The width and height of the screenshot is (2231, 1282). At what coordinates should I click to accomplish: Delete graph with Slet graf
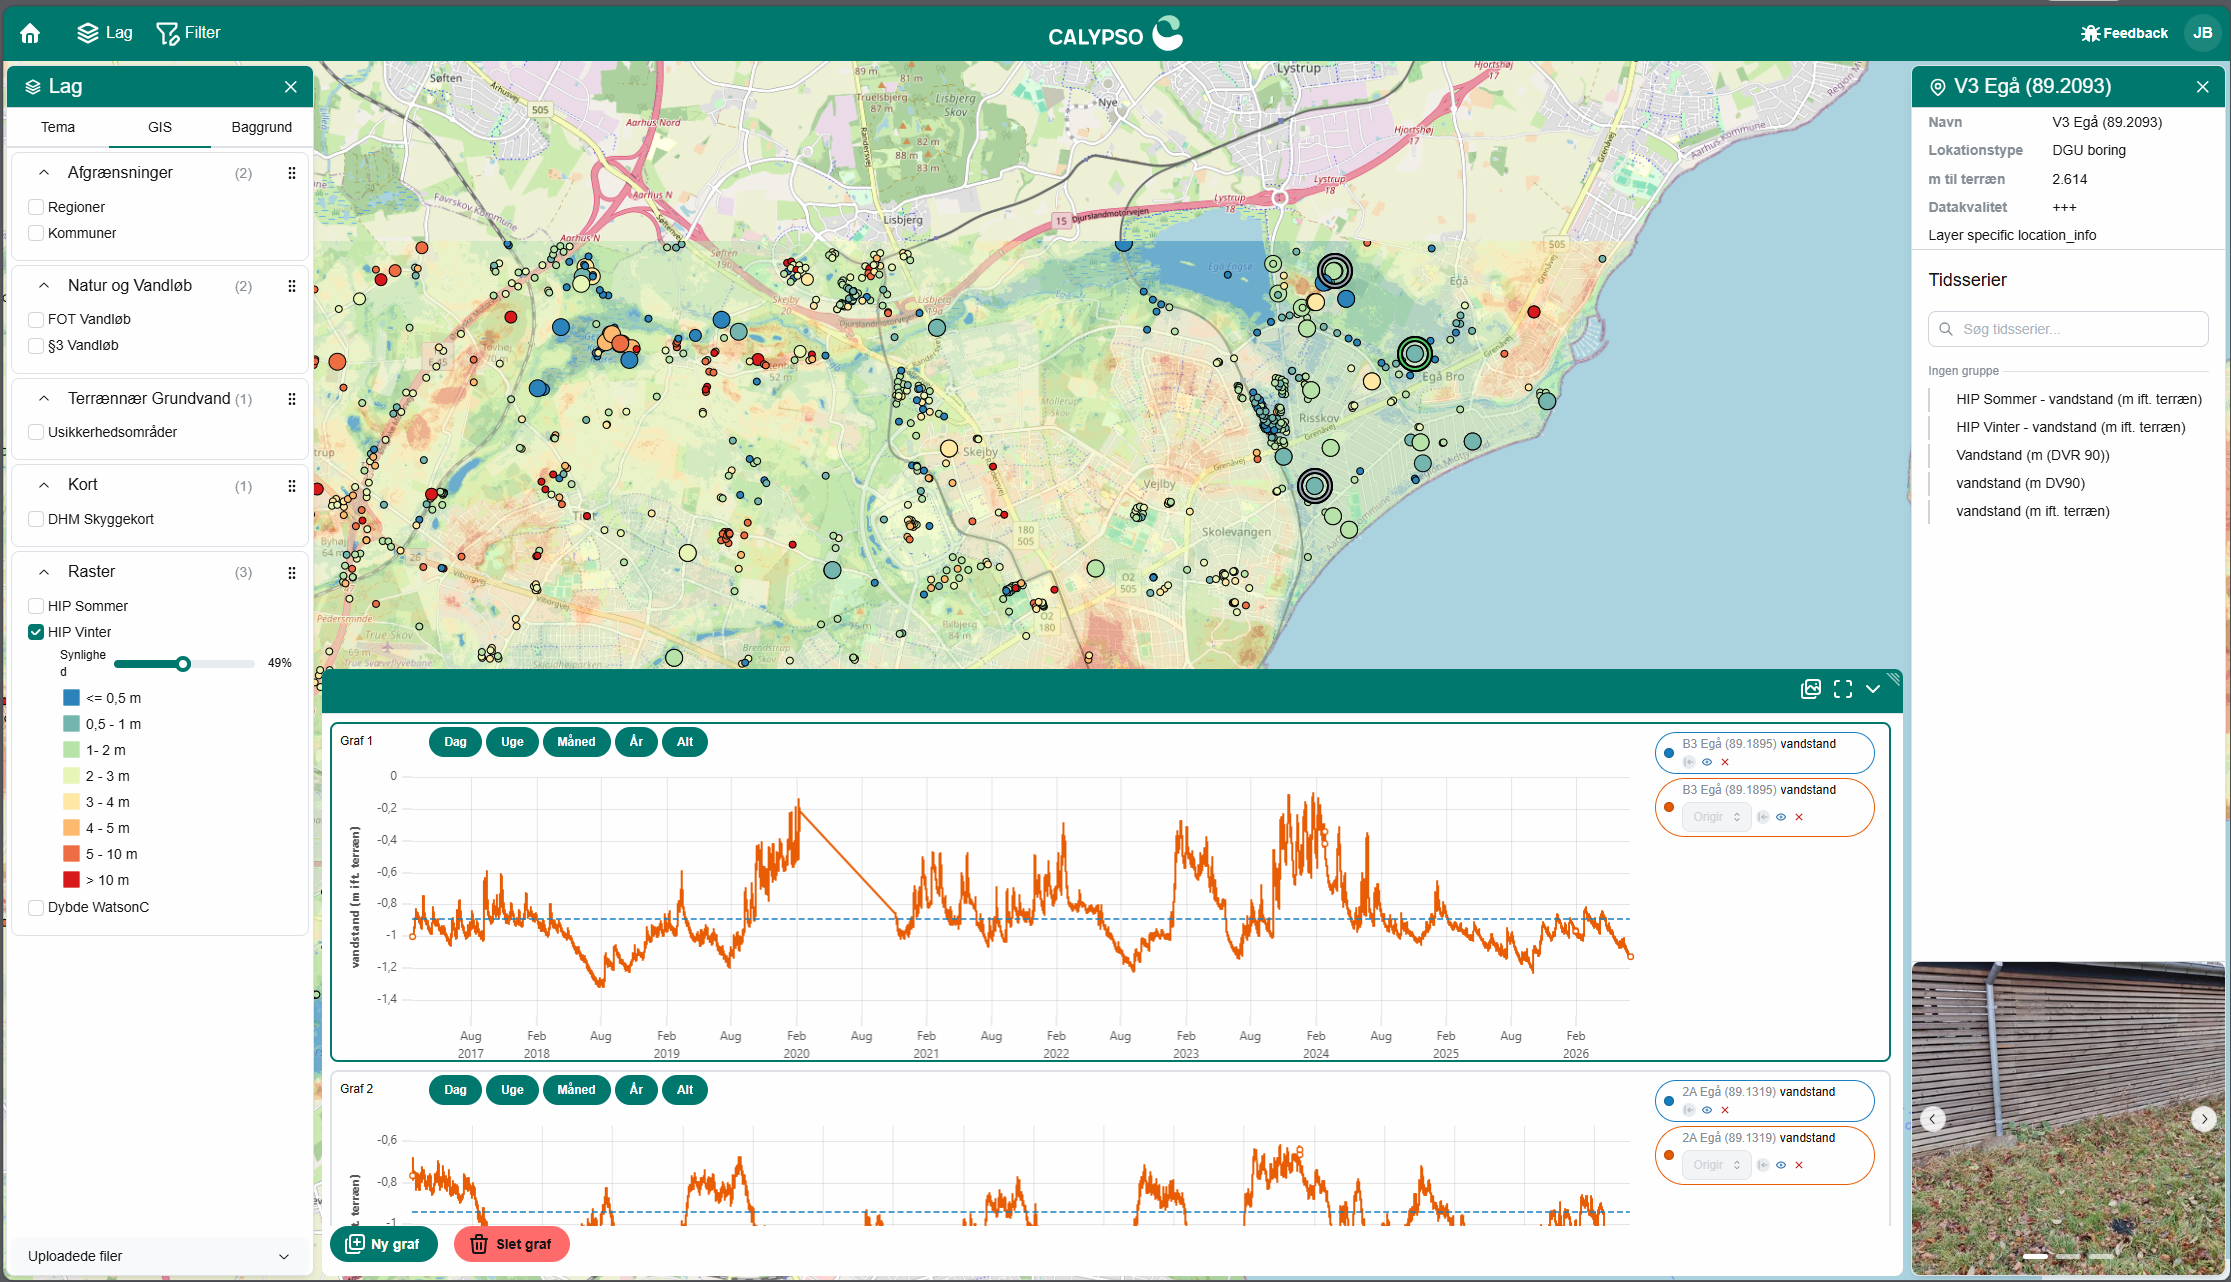(512, 1244)
